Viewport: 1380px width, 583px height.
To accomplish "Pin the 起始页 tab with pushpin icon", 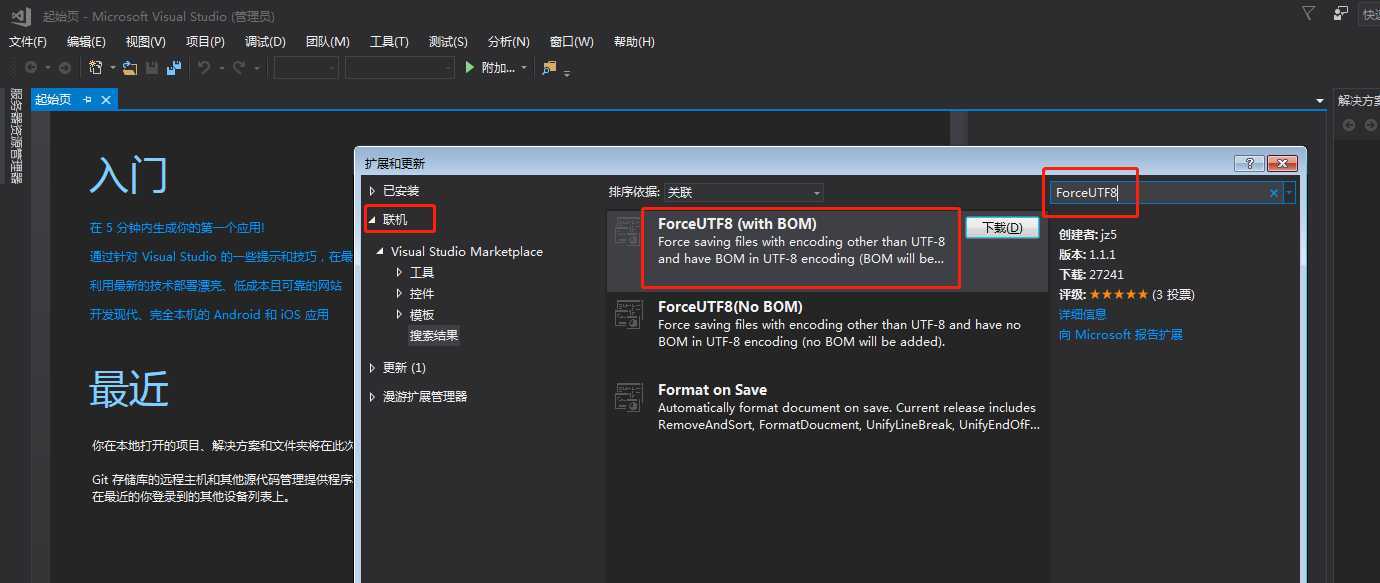I will (87, 100).
